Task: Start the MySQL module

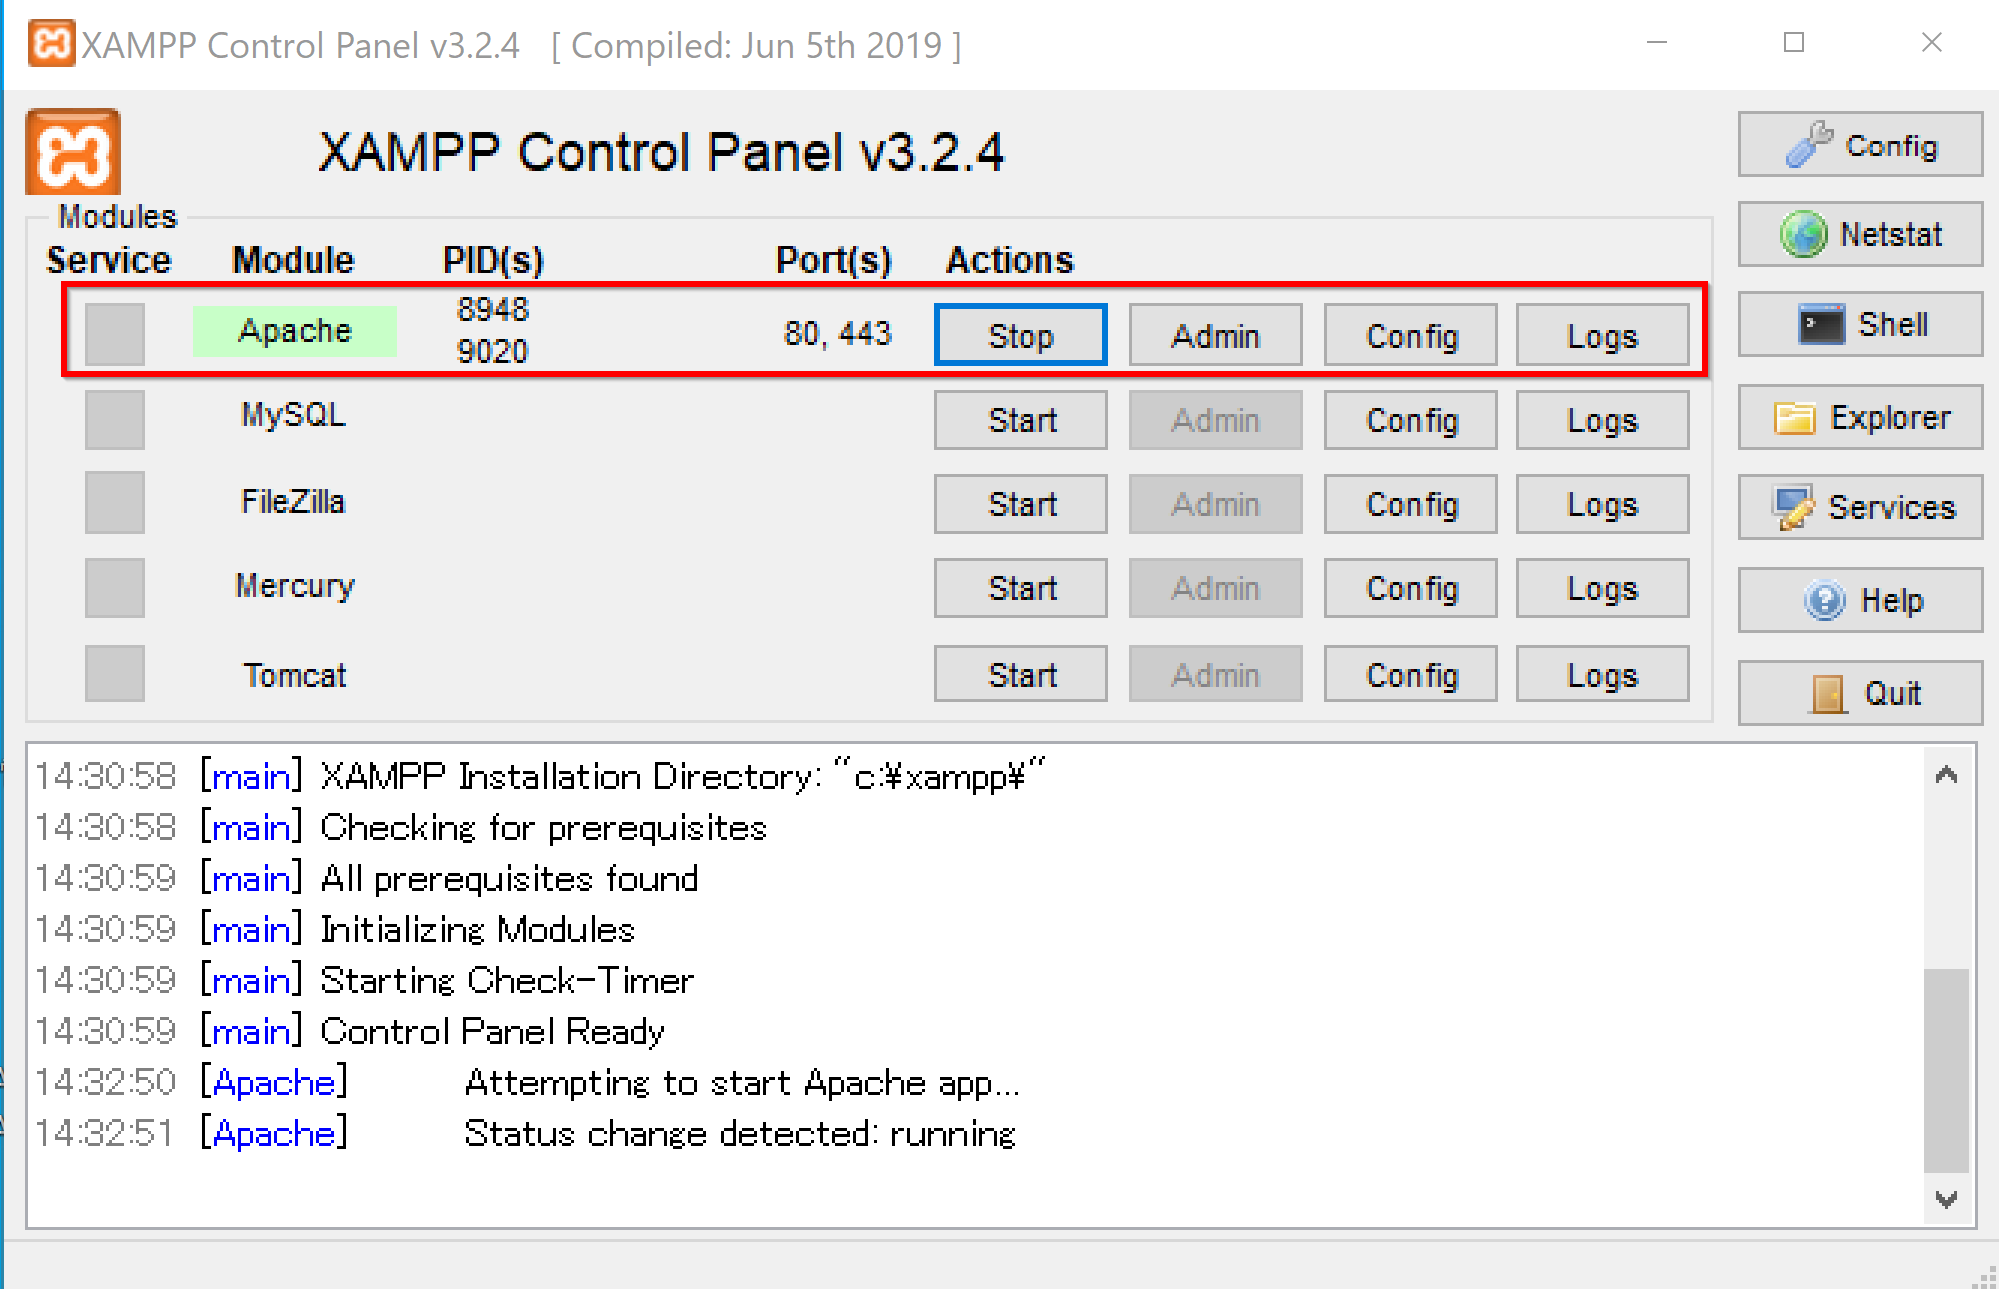Action: point(1021,420)
